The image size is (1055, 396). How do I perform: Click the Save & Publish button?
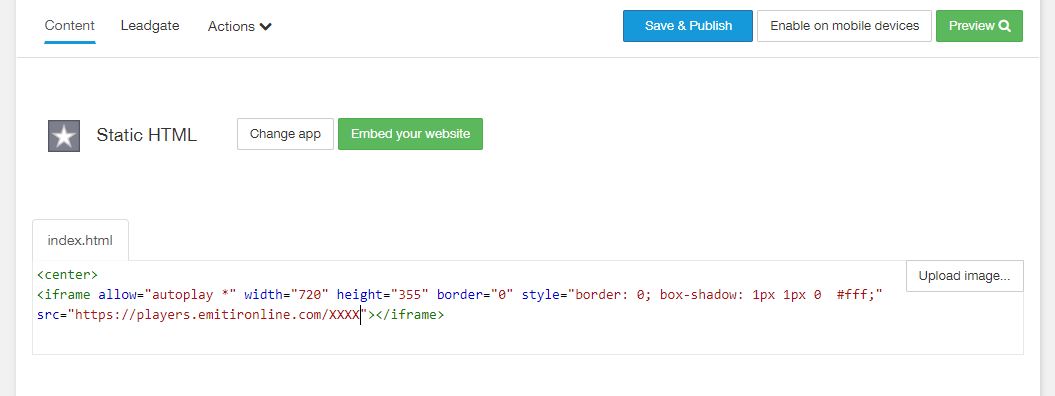[x=688, y=26]
